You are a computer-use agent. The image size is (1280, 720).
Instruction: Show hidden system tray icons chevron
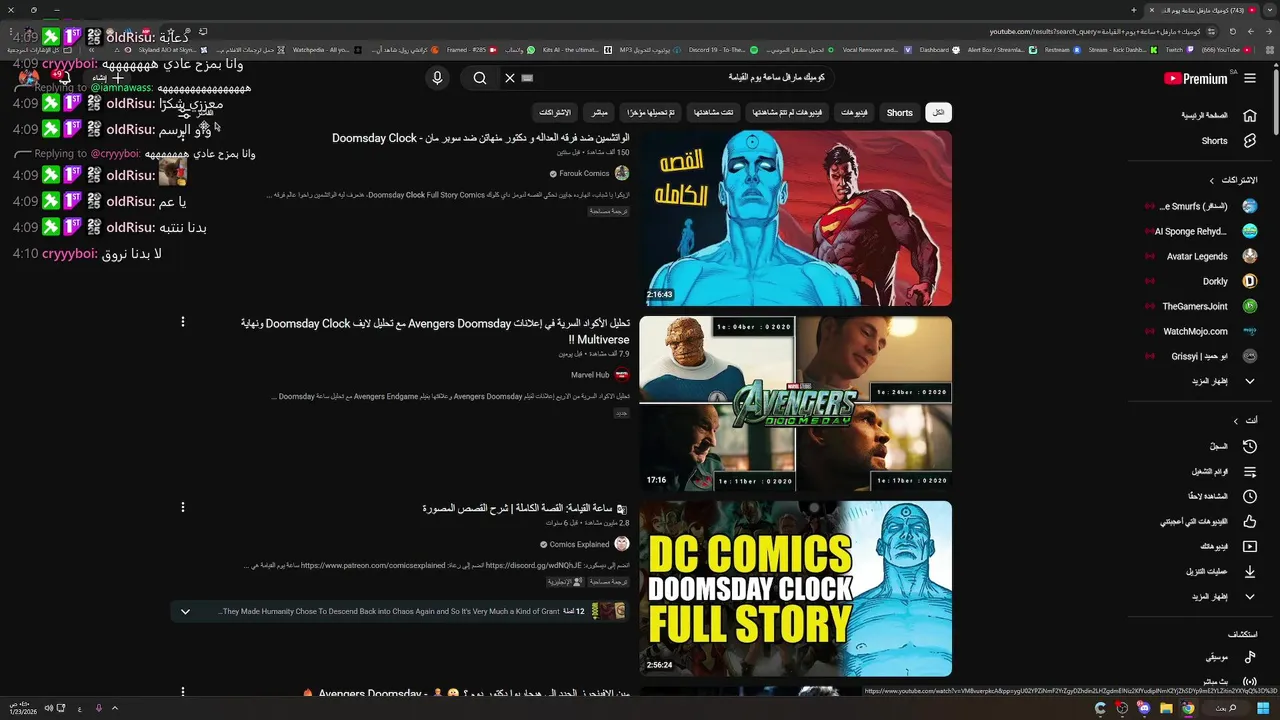click(x=115, y=708)
